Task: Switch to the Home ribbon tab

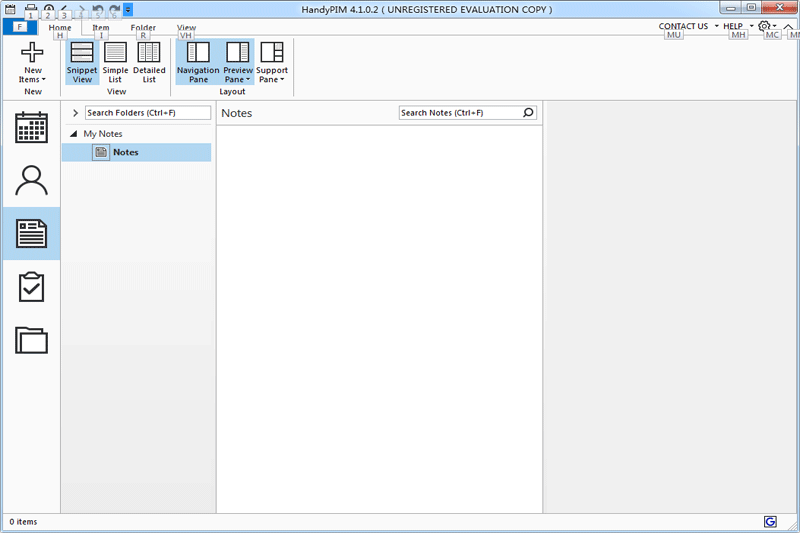Action: click(x=60, y=28)
